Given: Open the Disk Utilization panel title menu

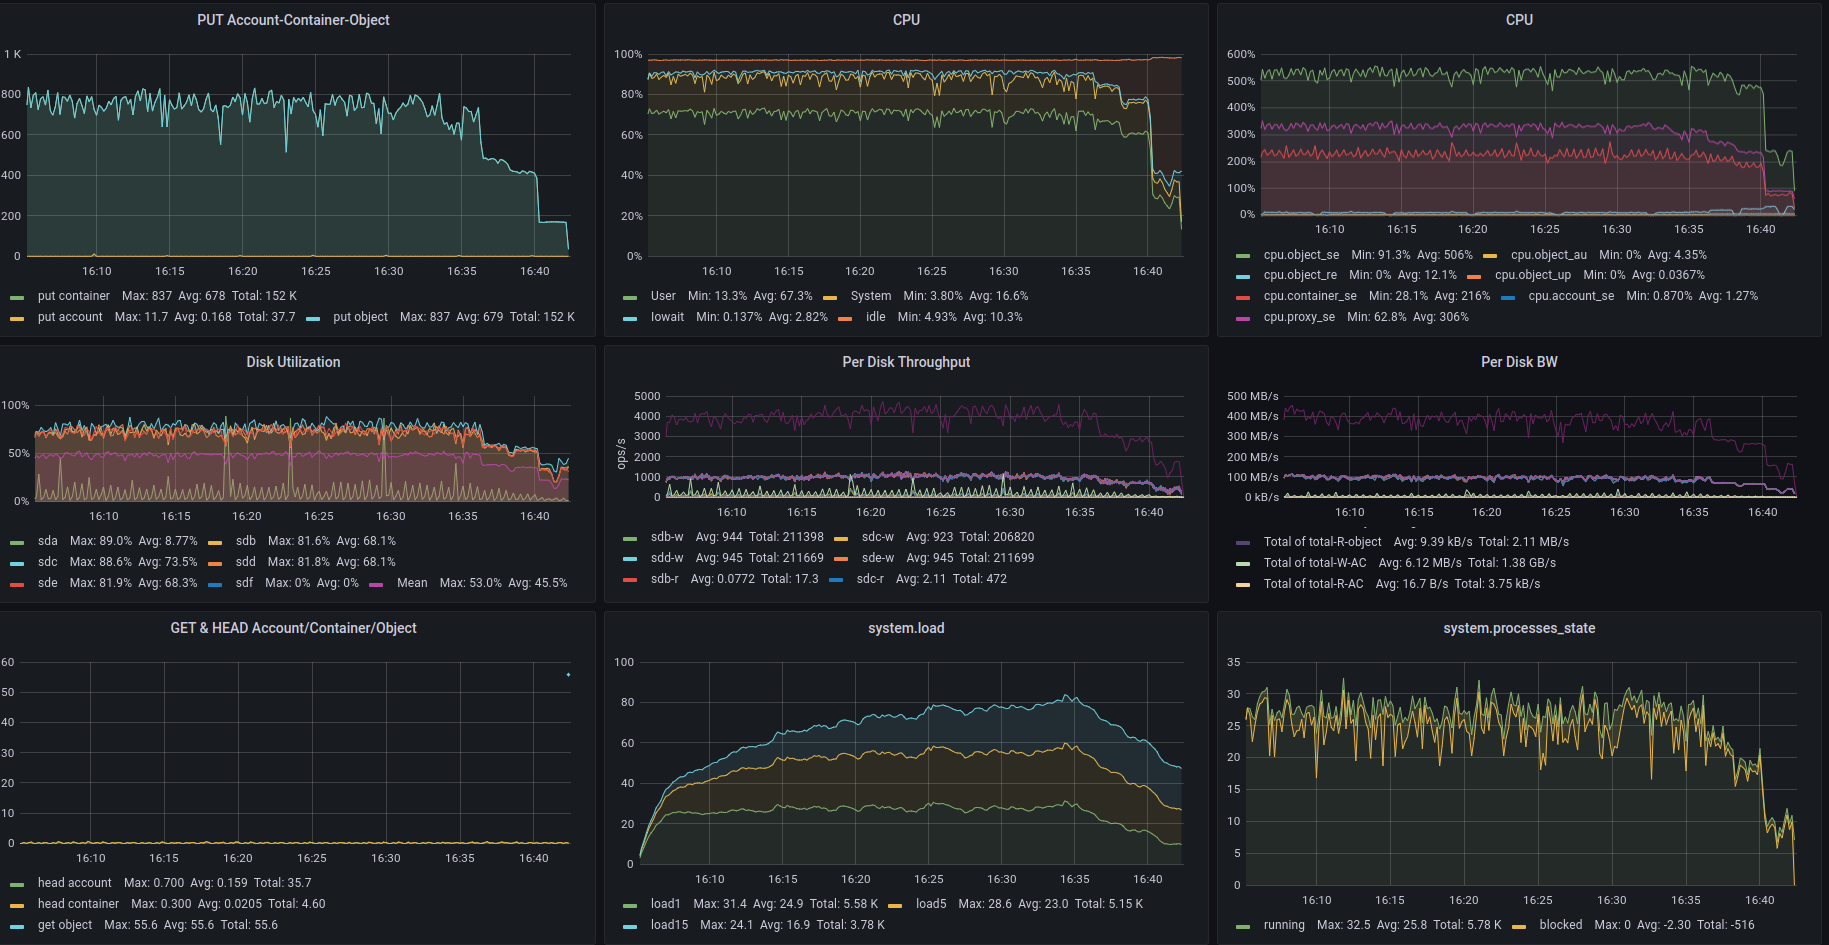Looking at the screenshot, I should click(x=293, y=362).
